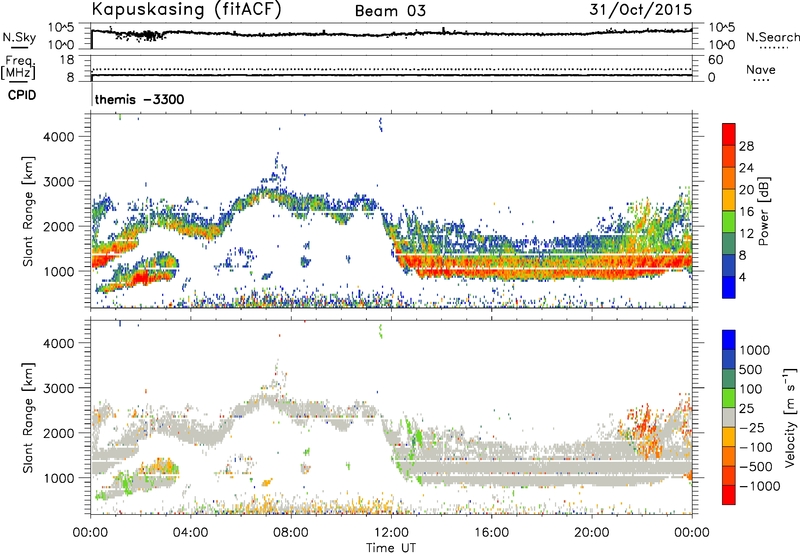The width and height of the screenshot is (800, 554).
Task: Click the 04:00 time tick label
Action: pos(190,533)
